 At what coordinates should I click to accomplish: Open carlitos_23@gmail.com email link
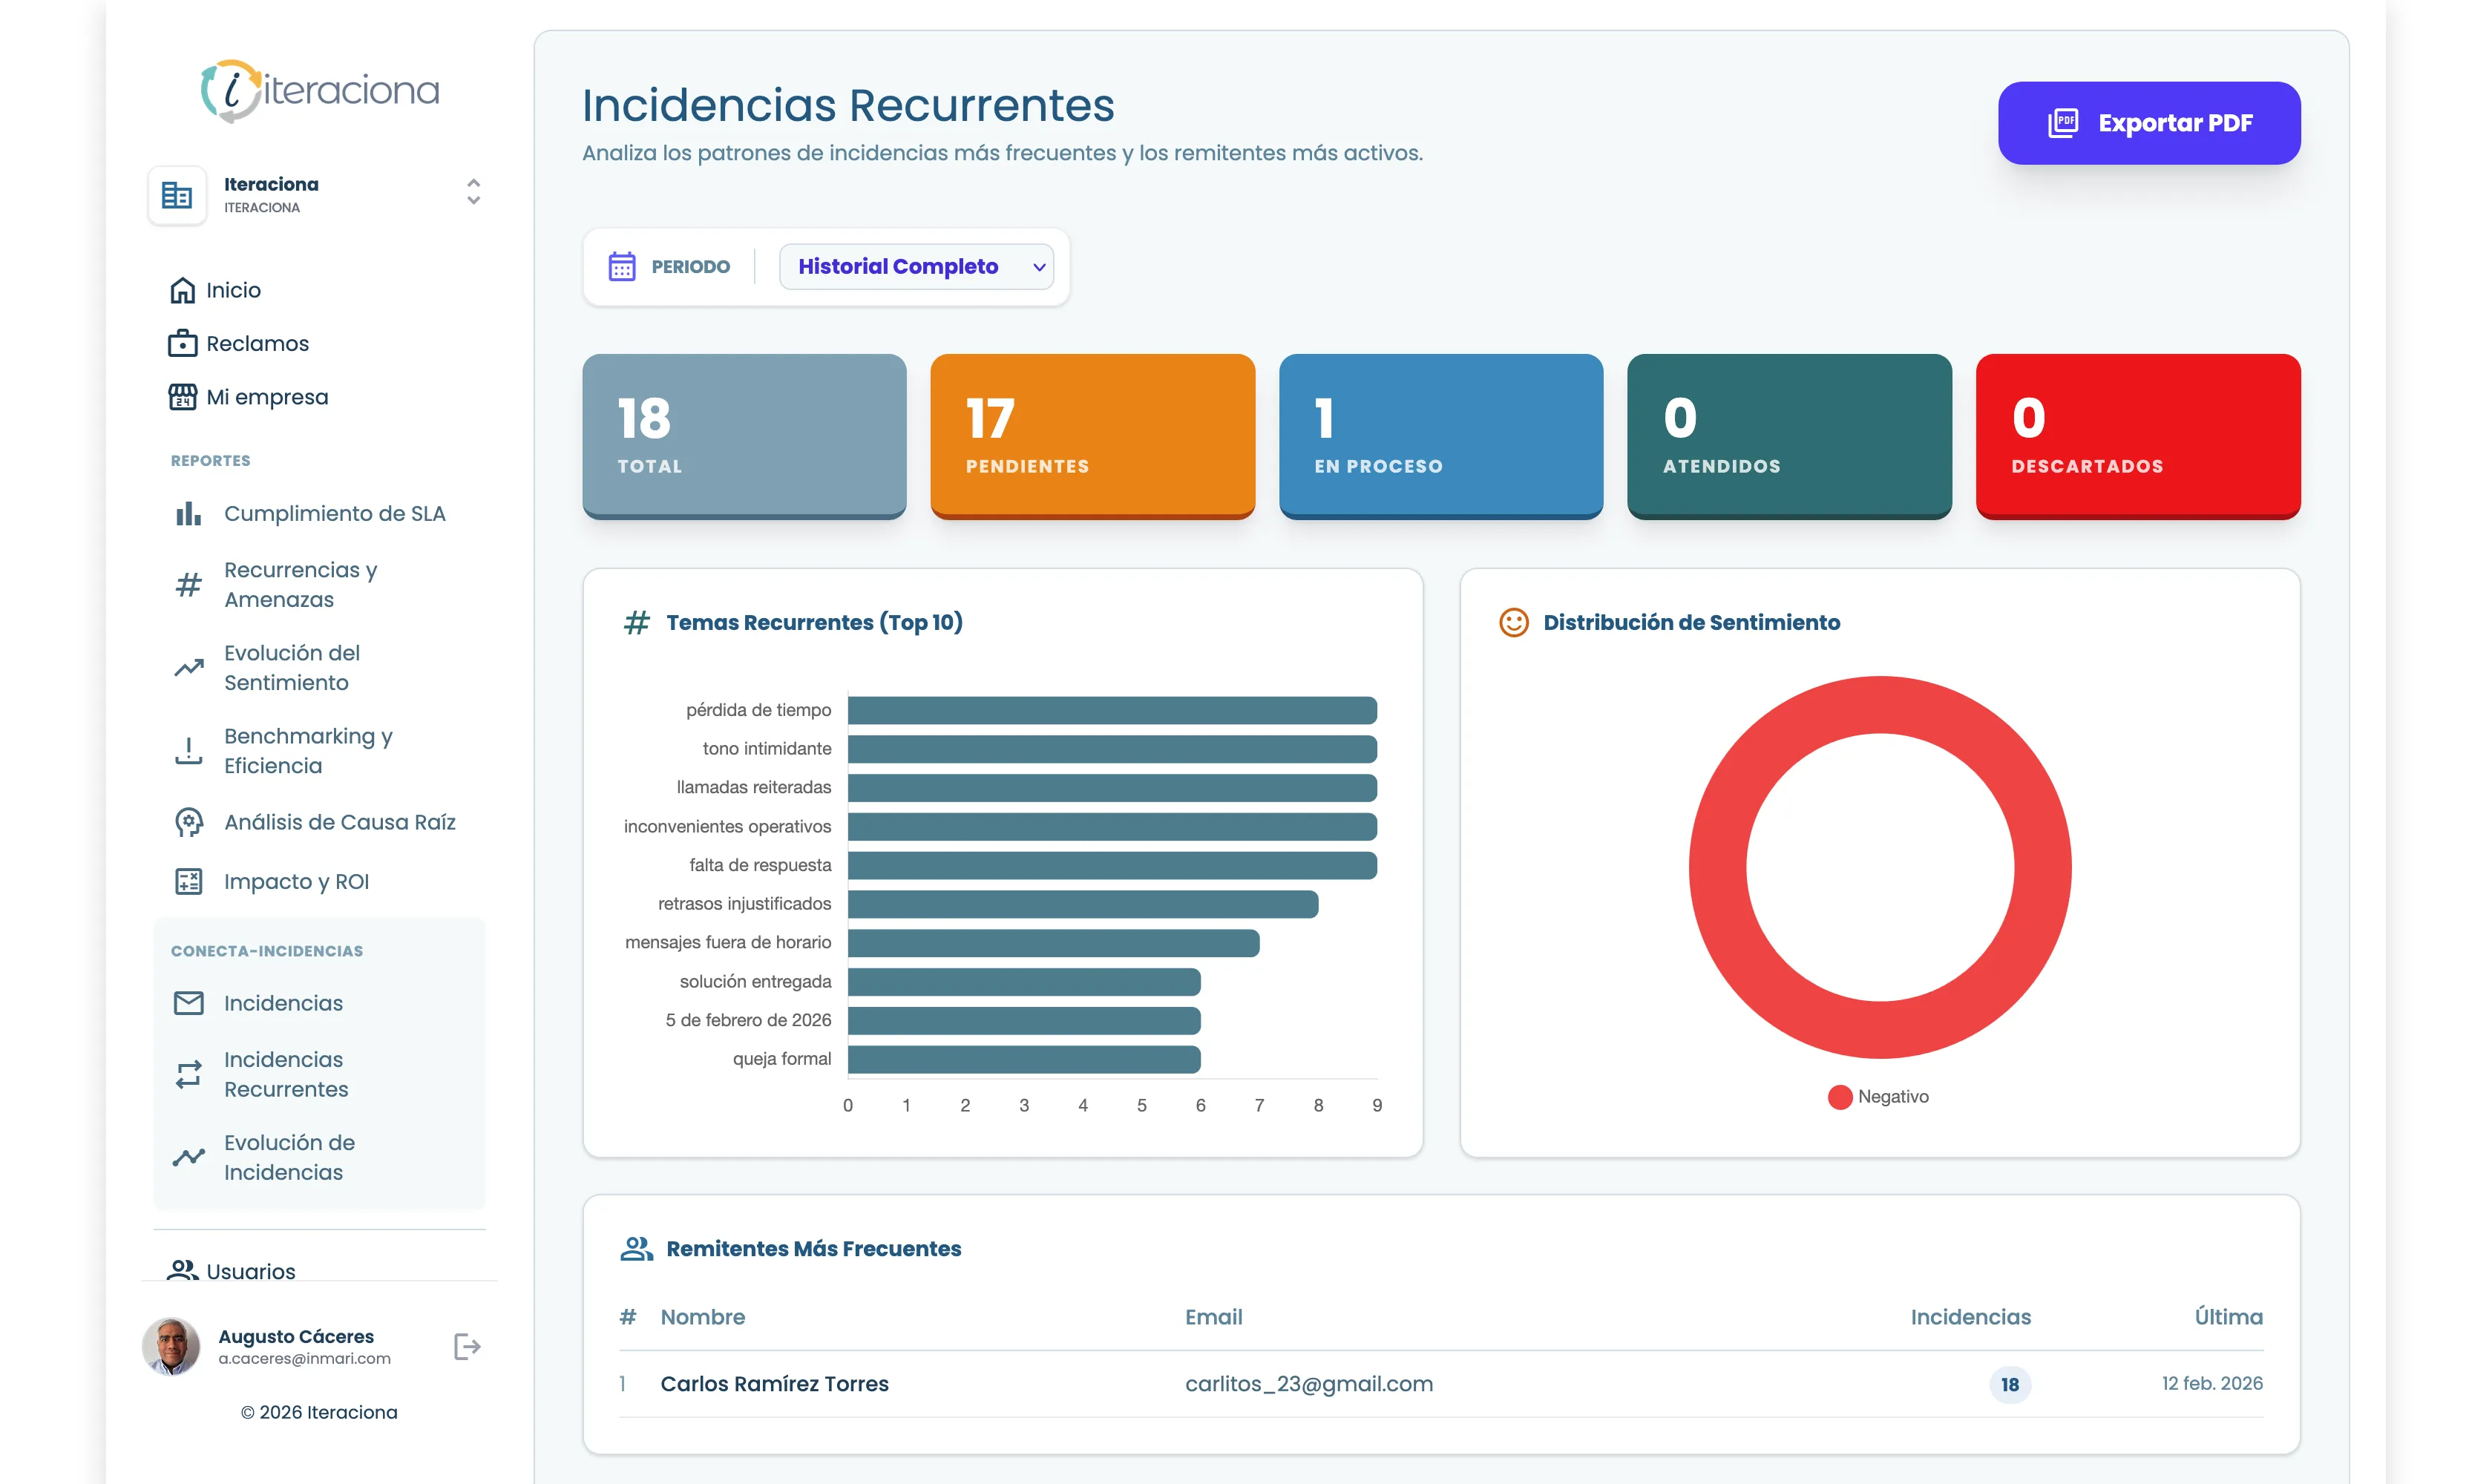[1309, 1384]
